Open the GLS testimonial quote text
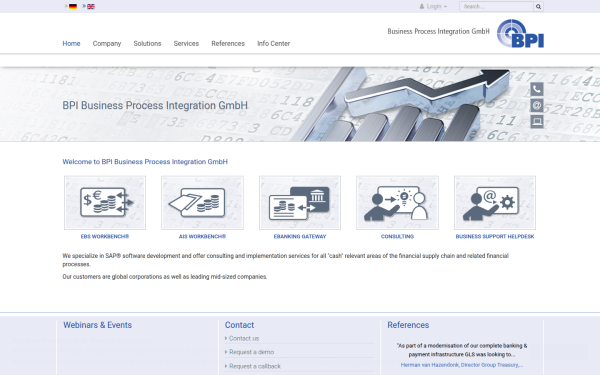Image resolution: width=600 pixels, height=375 pixels. tap(462, 350)
